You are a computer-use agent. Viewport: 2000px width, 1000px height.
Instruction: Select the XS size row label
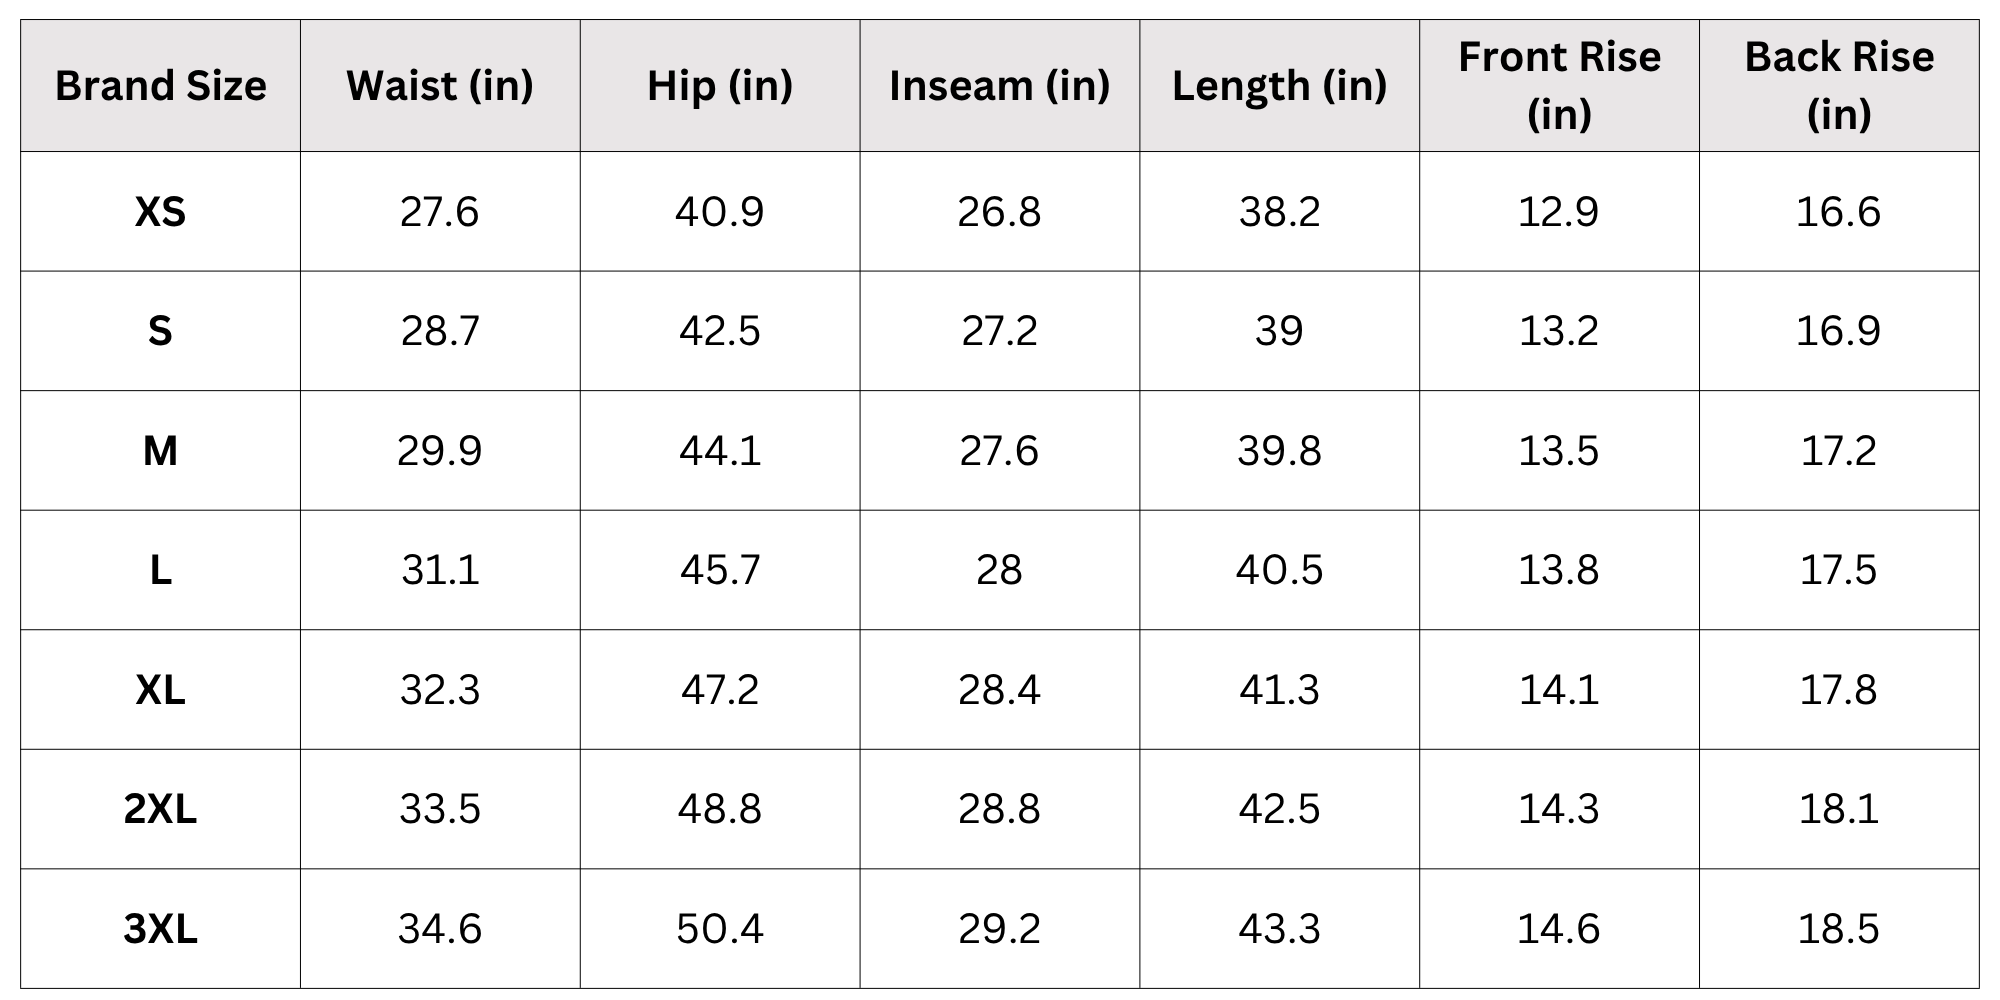click(160, 212)
